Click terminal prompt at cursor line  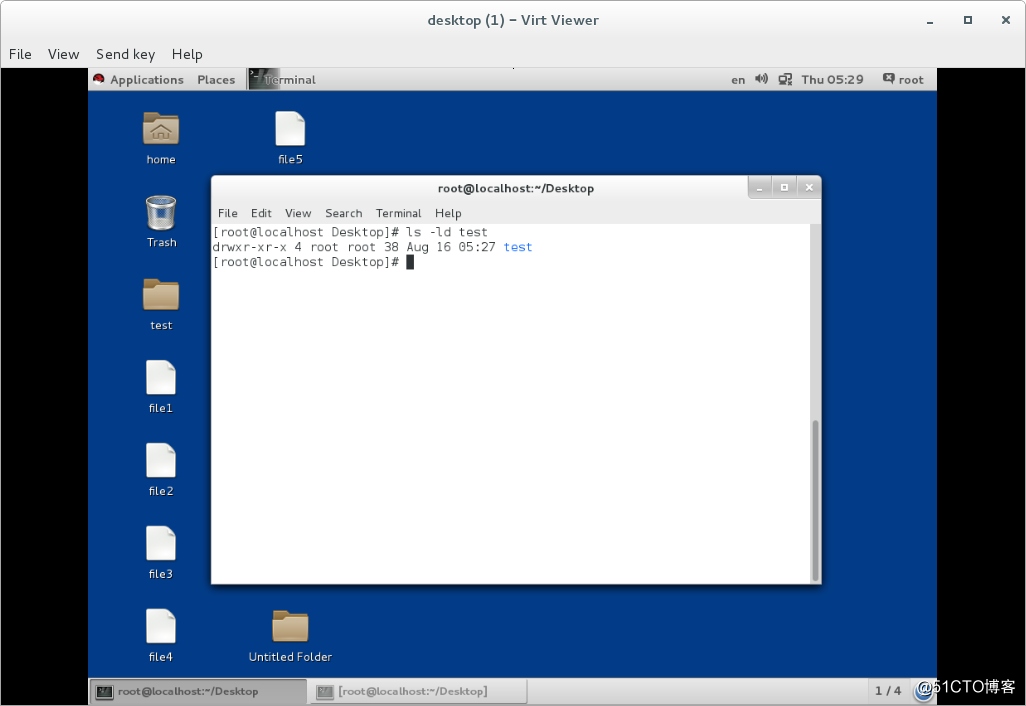click(306, 262)
